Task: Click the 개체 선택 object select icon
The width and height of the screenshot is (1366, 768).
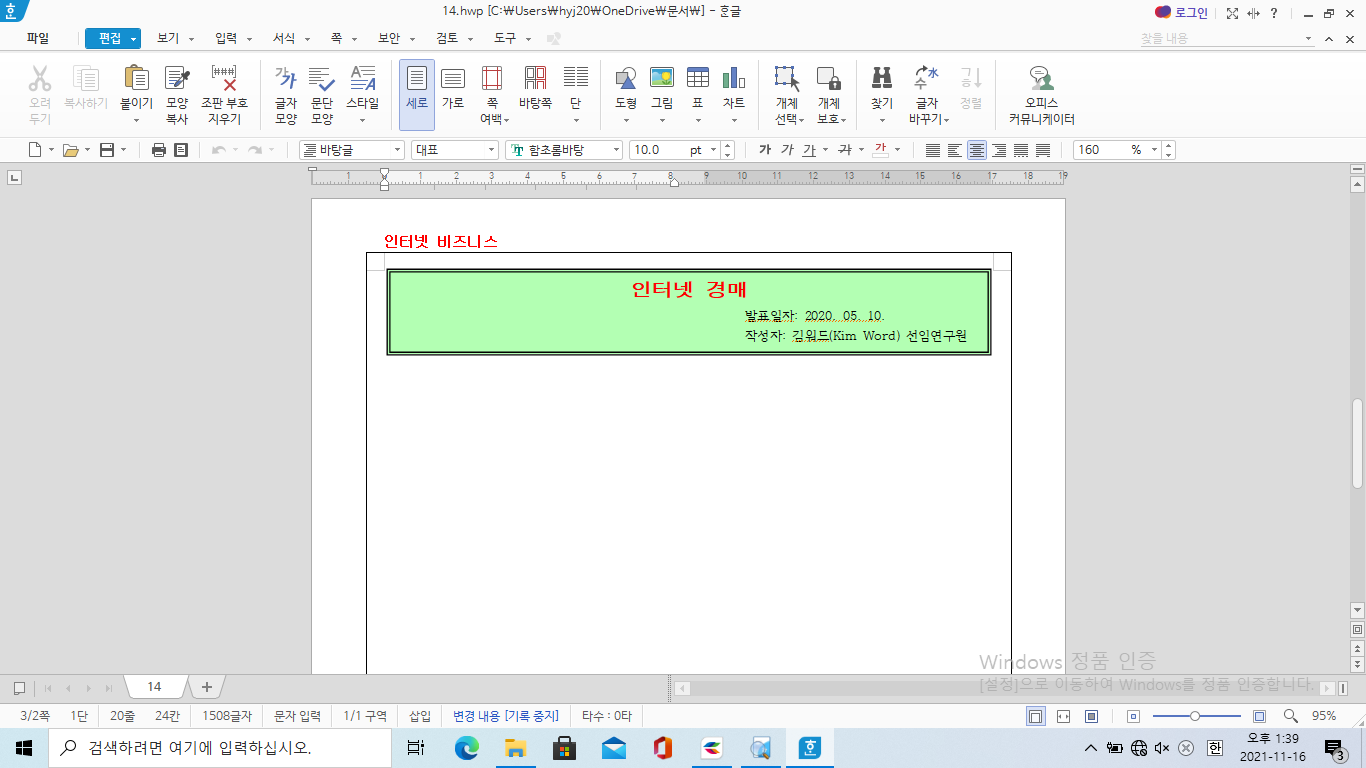Action: 786,79
